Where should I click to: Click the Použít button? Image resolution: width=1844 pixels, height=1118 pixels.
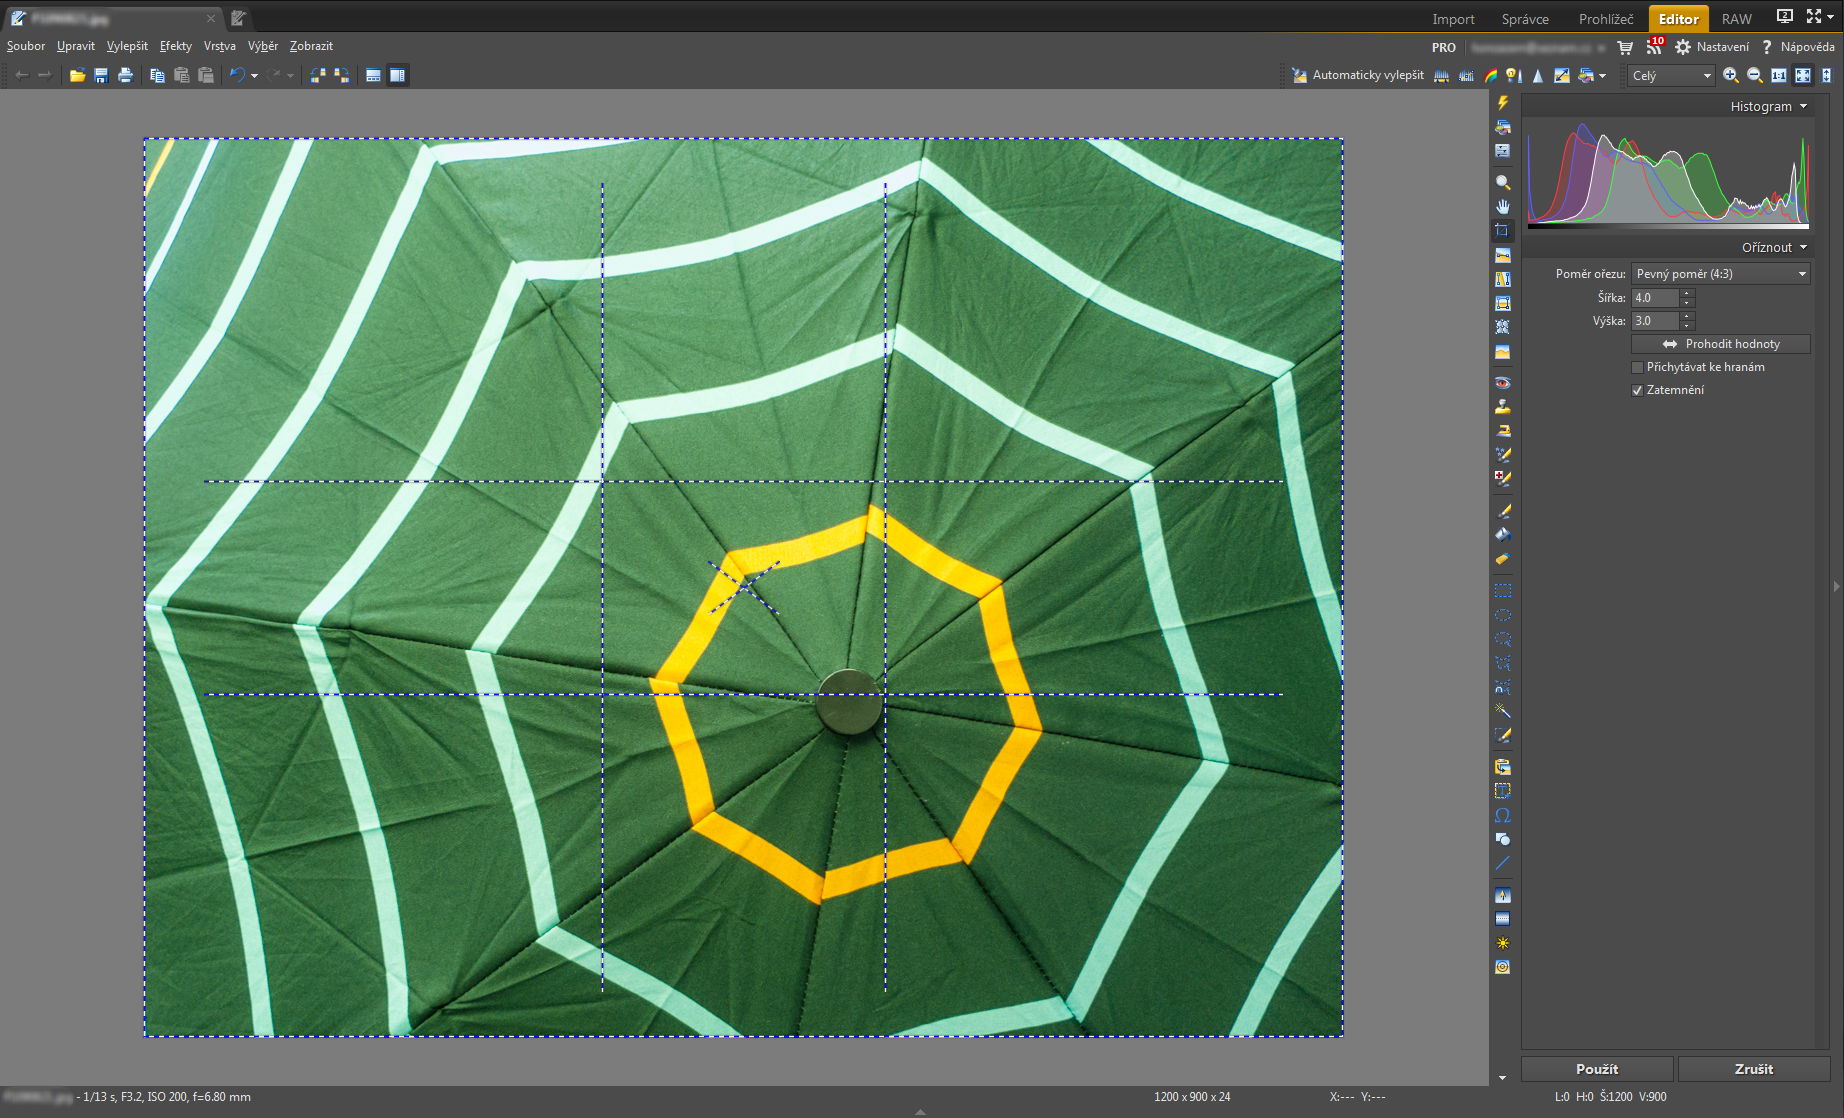[1597, 1069]
